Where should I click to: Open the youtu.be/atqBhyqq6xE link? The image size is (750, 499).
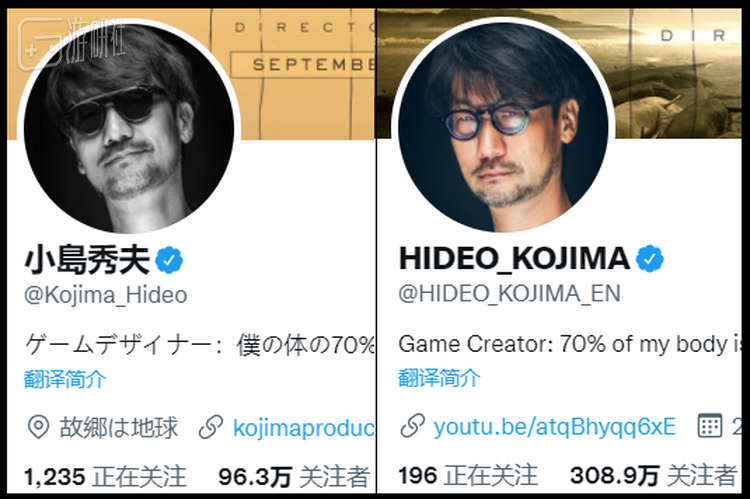coord(555,426)
